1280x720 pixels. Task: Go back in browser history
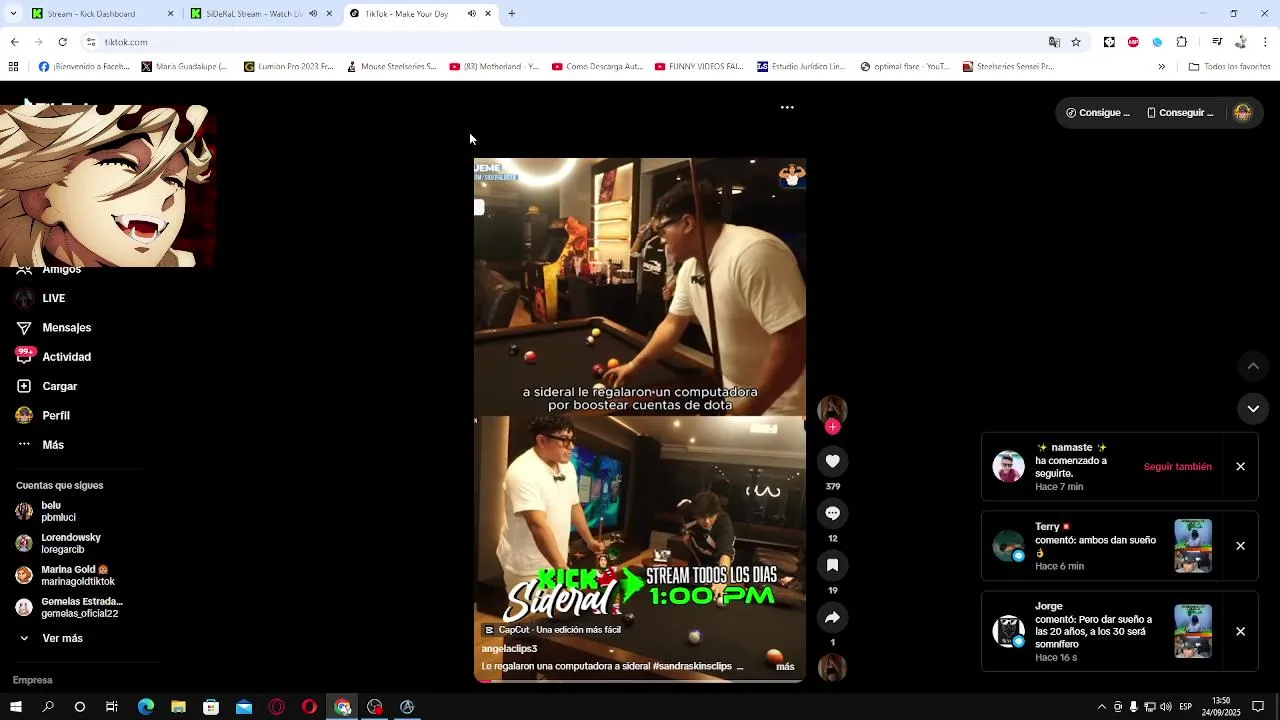(x=14, y=42)
